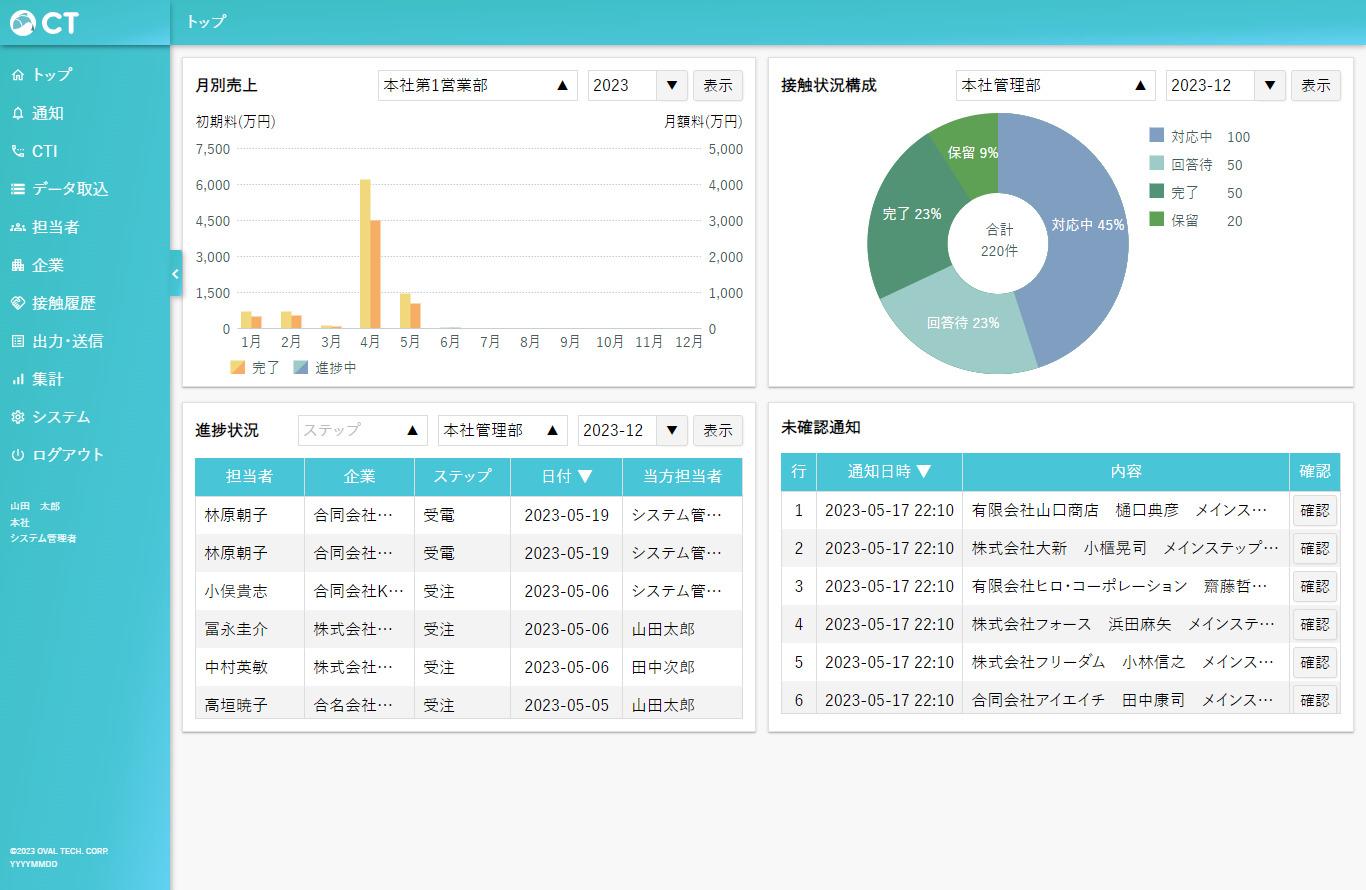Click the building icon for 企業
1366x890 pixels.
coord(17,265)
